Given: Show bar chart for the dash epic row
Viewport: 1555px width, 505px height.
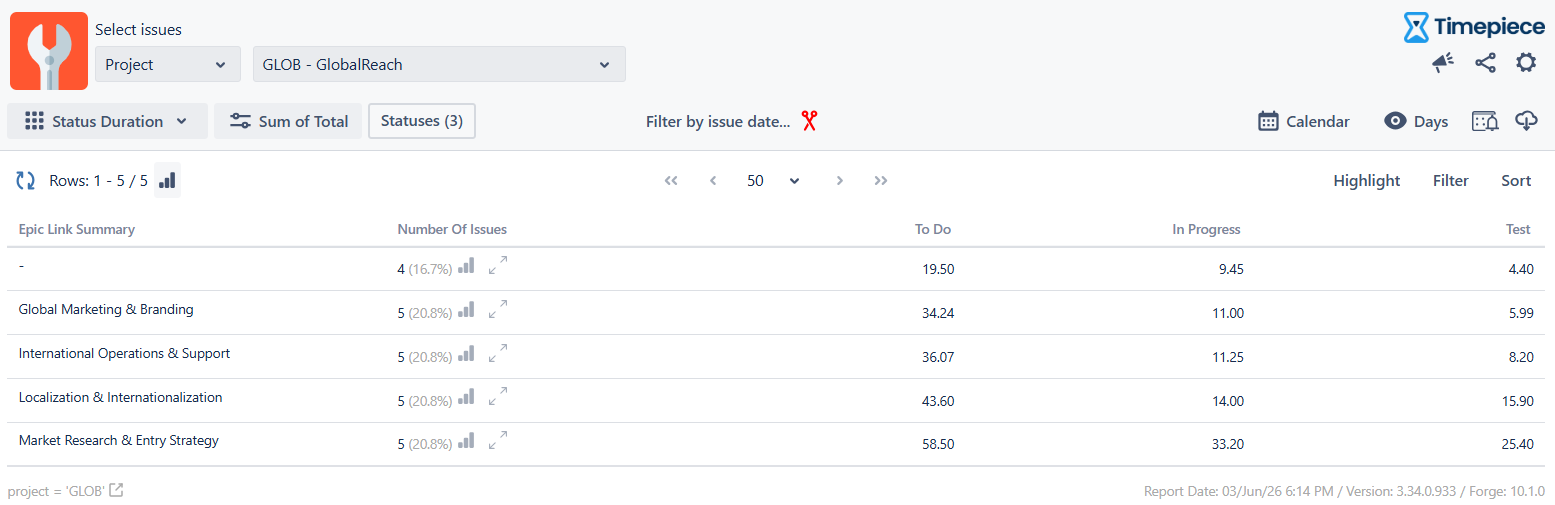Looking at the screenshot, I should (x=466, y=266).
